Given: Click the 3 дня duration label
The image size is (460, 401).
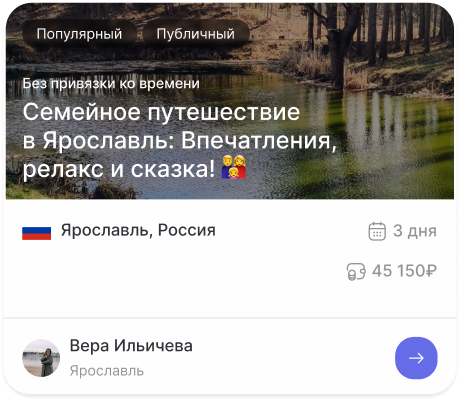Looking at the screenshot, I should (x=415, y=231).
